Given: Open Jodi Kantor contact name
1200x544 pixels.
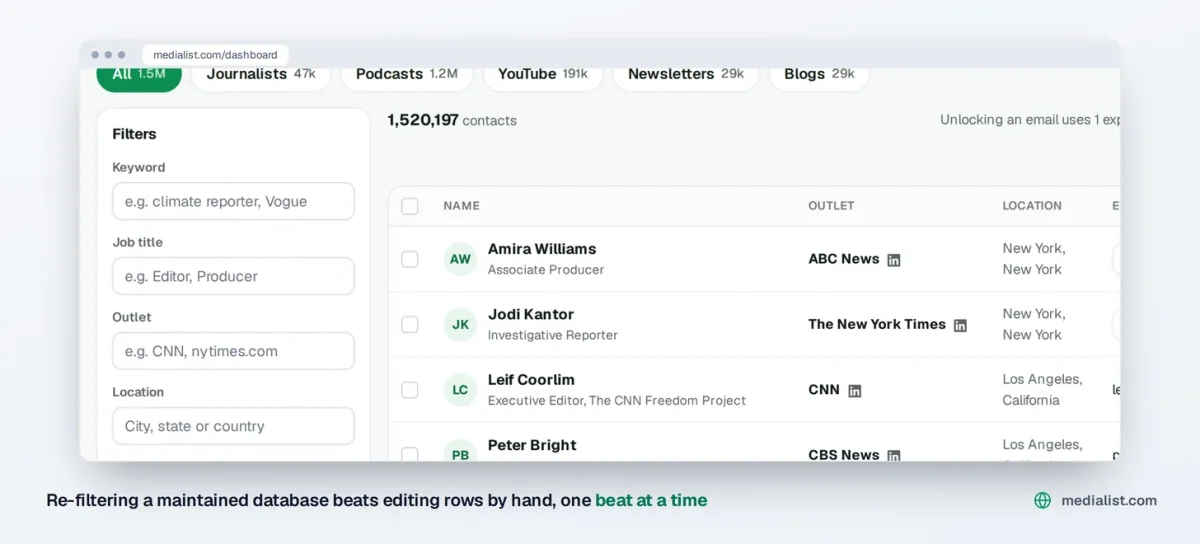Looking at the screenshot, I should 531,314.
